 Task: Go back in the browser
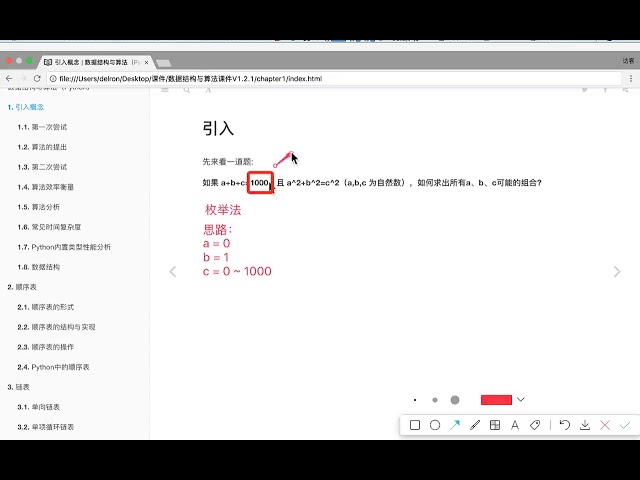coord(9,78)
